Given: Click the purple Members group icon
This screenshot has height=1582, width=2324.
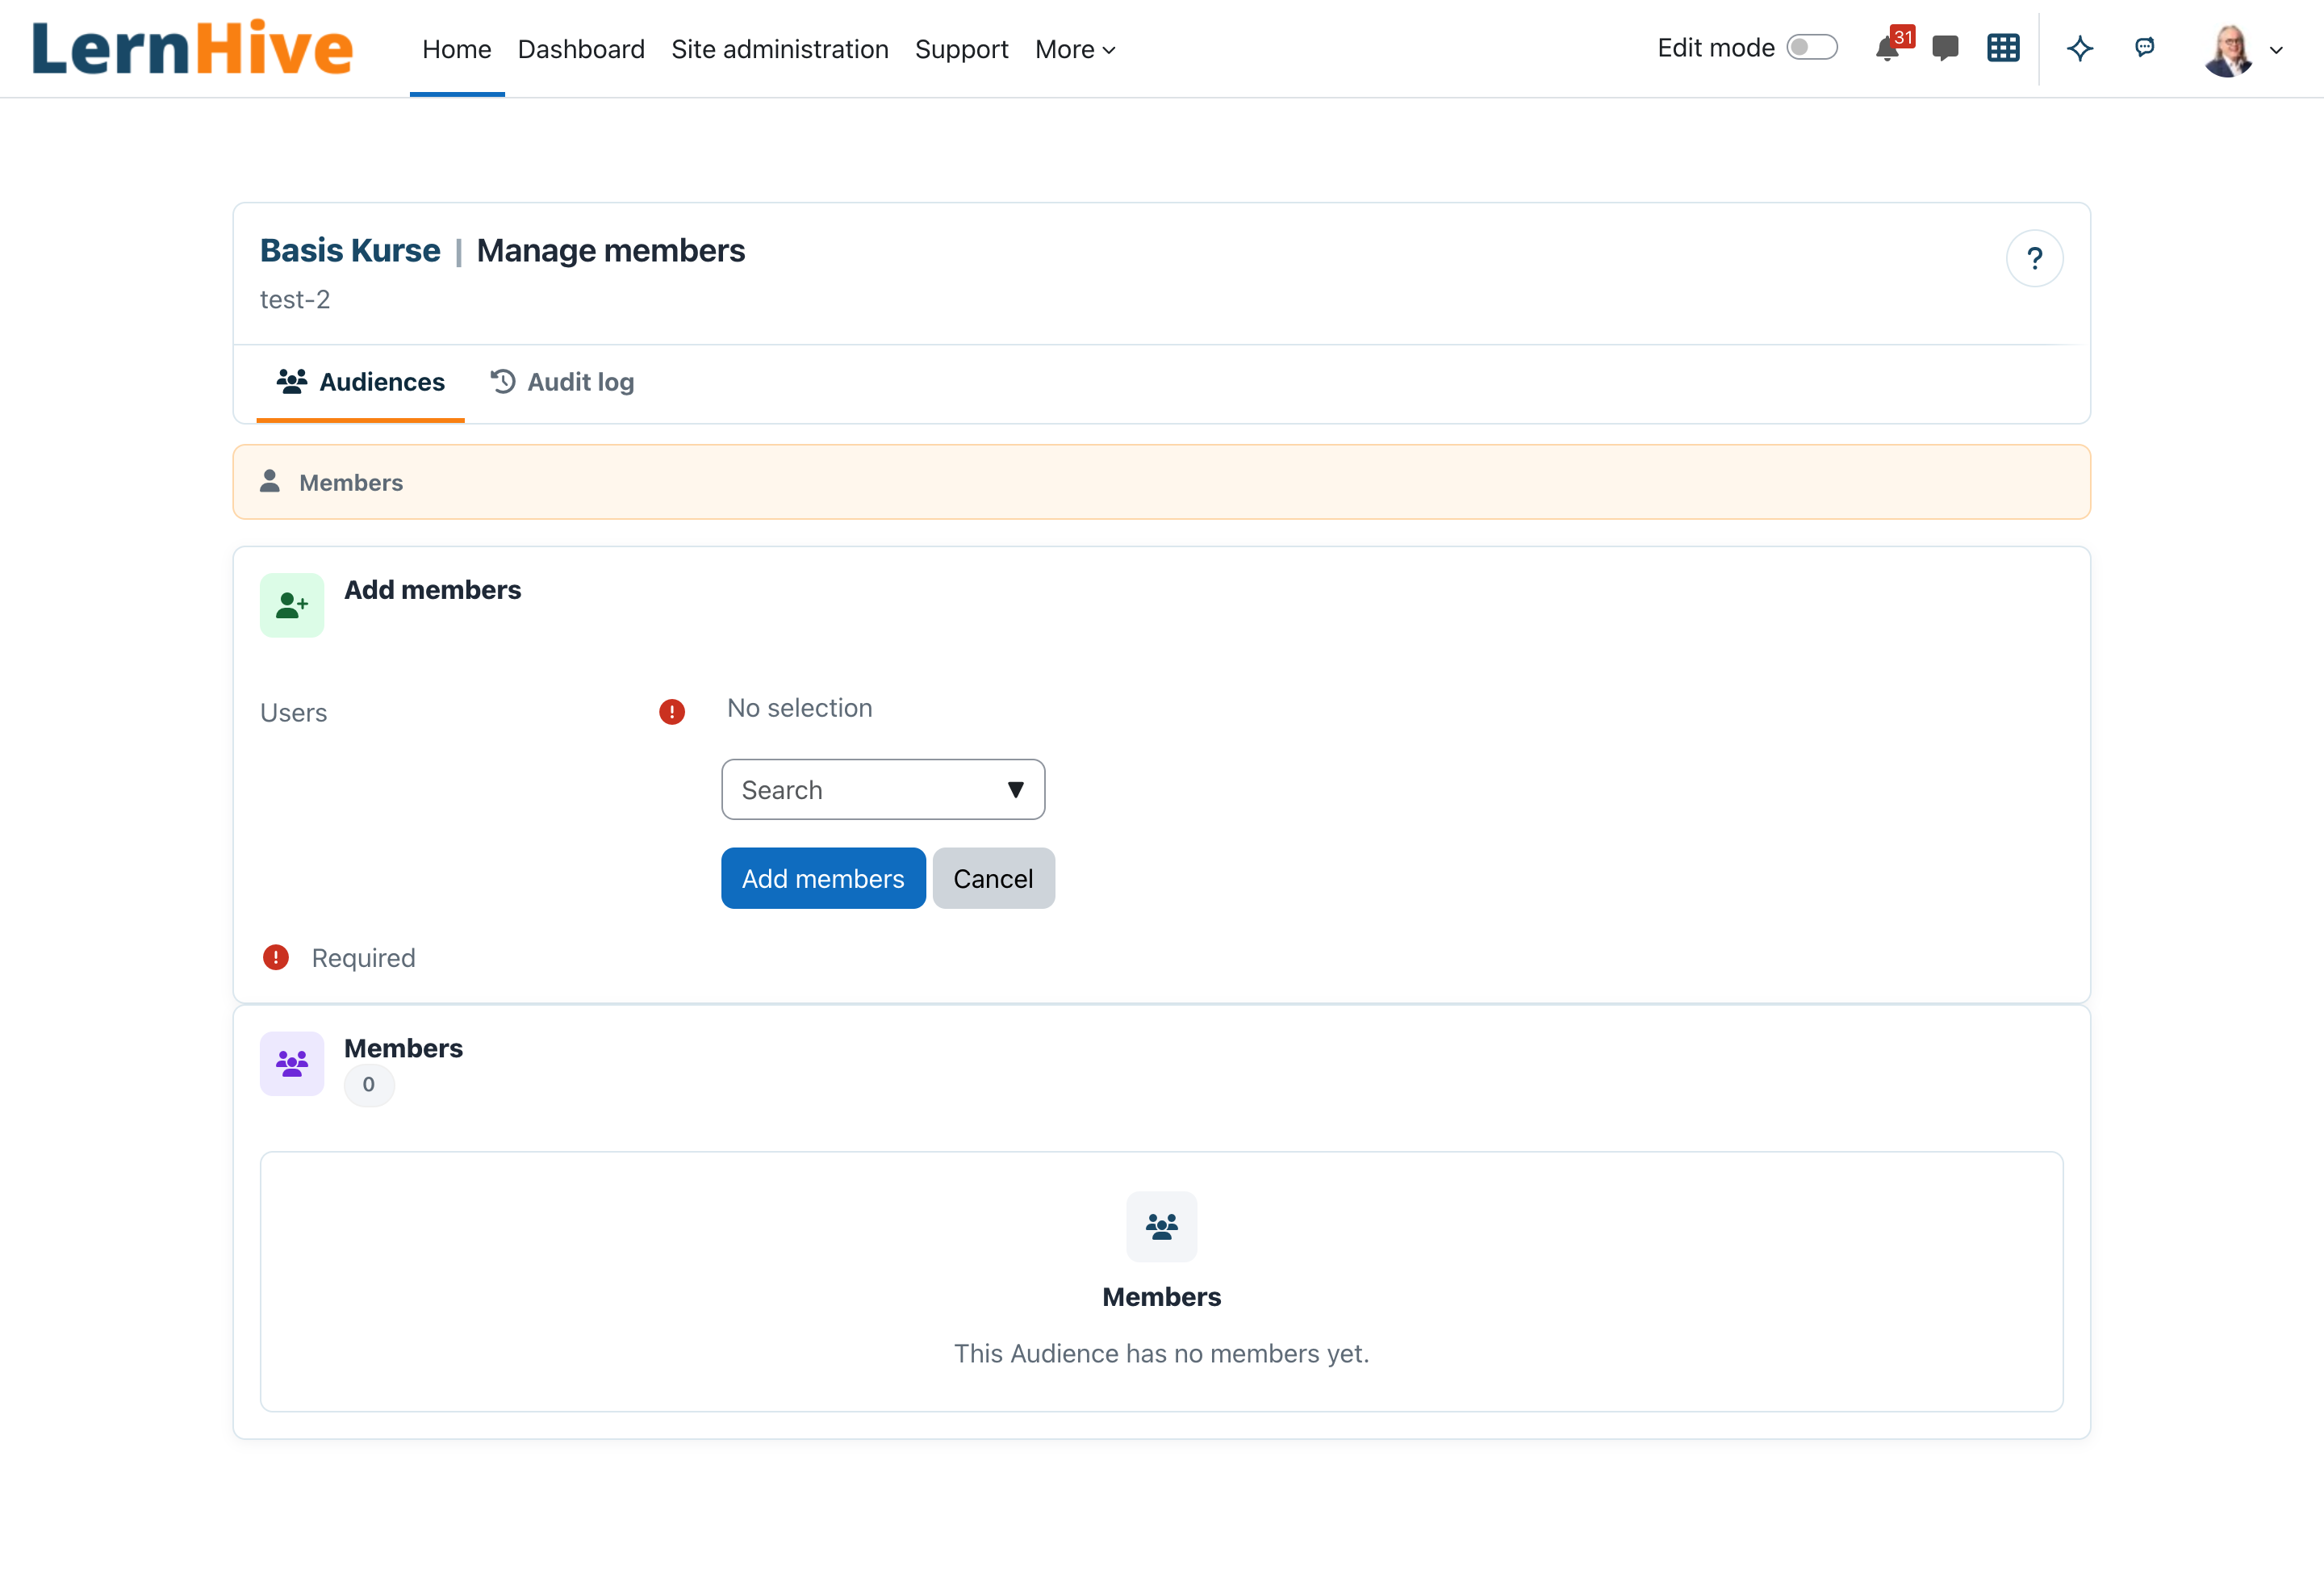Looking at the screenshot, I should tap(292, 1063).
